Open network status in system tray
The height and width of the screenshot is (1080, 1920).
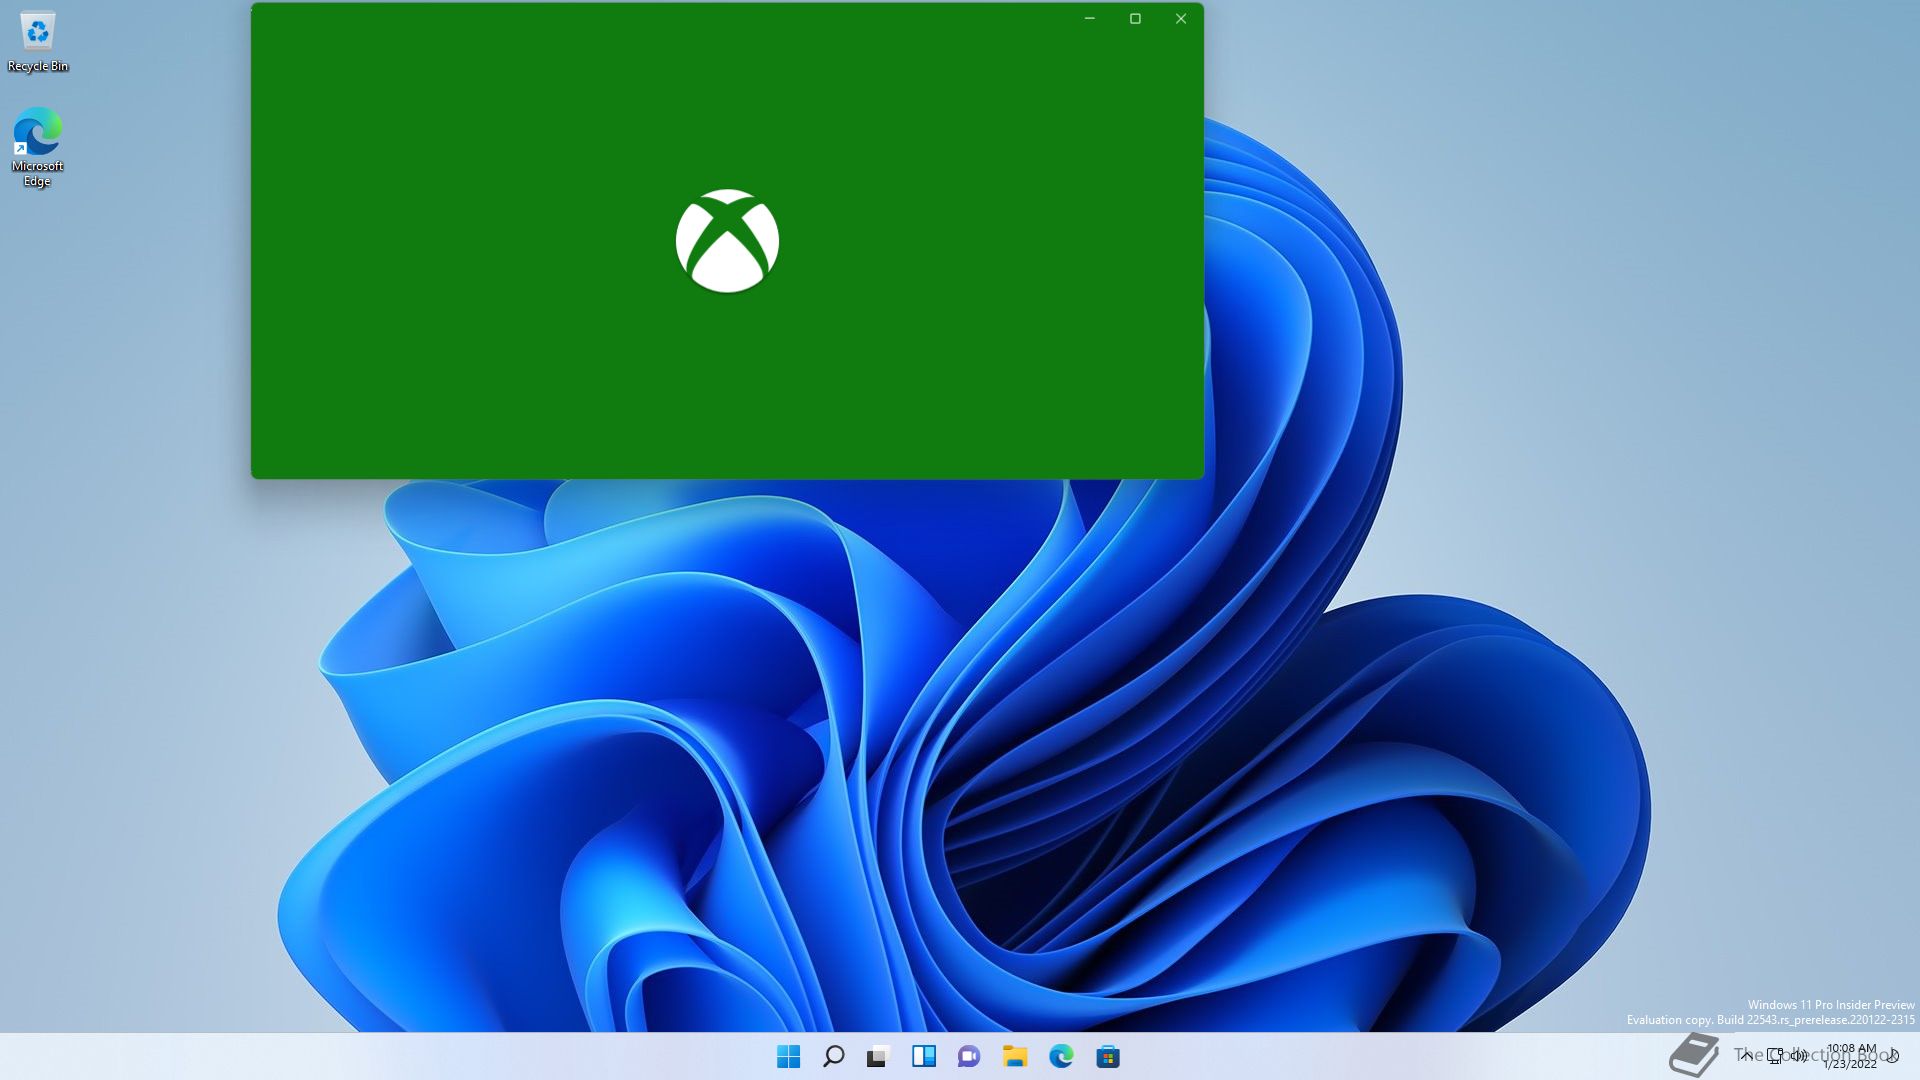(1775, 1056)
